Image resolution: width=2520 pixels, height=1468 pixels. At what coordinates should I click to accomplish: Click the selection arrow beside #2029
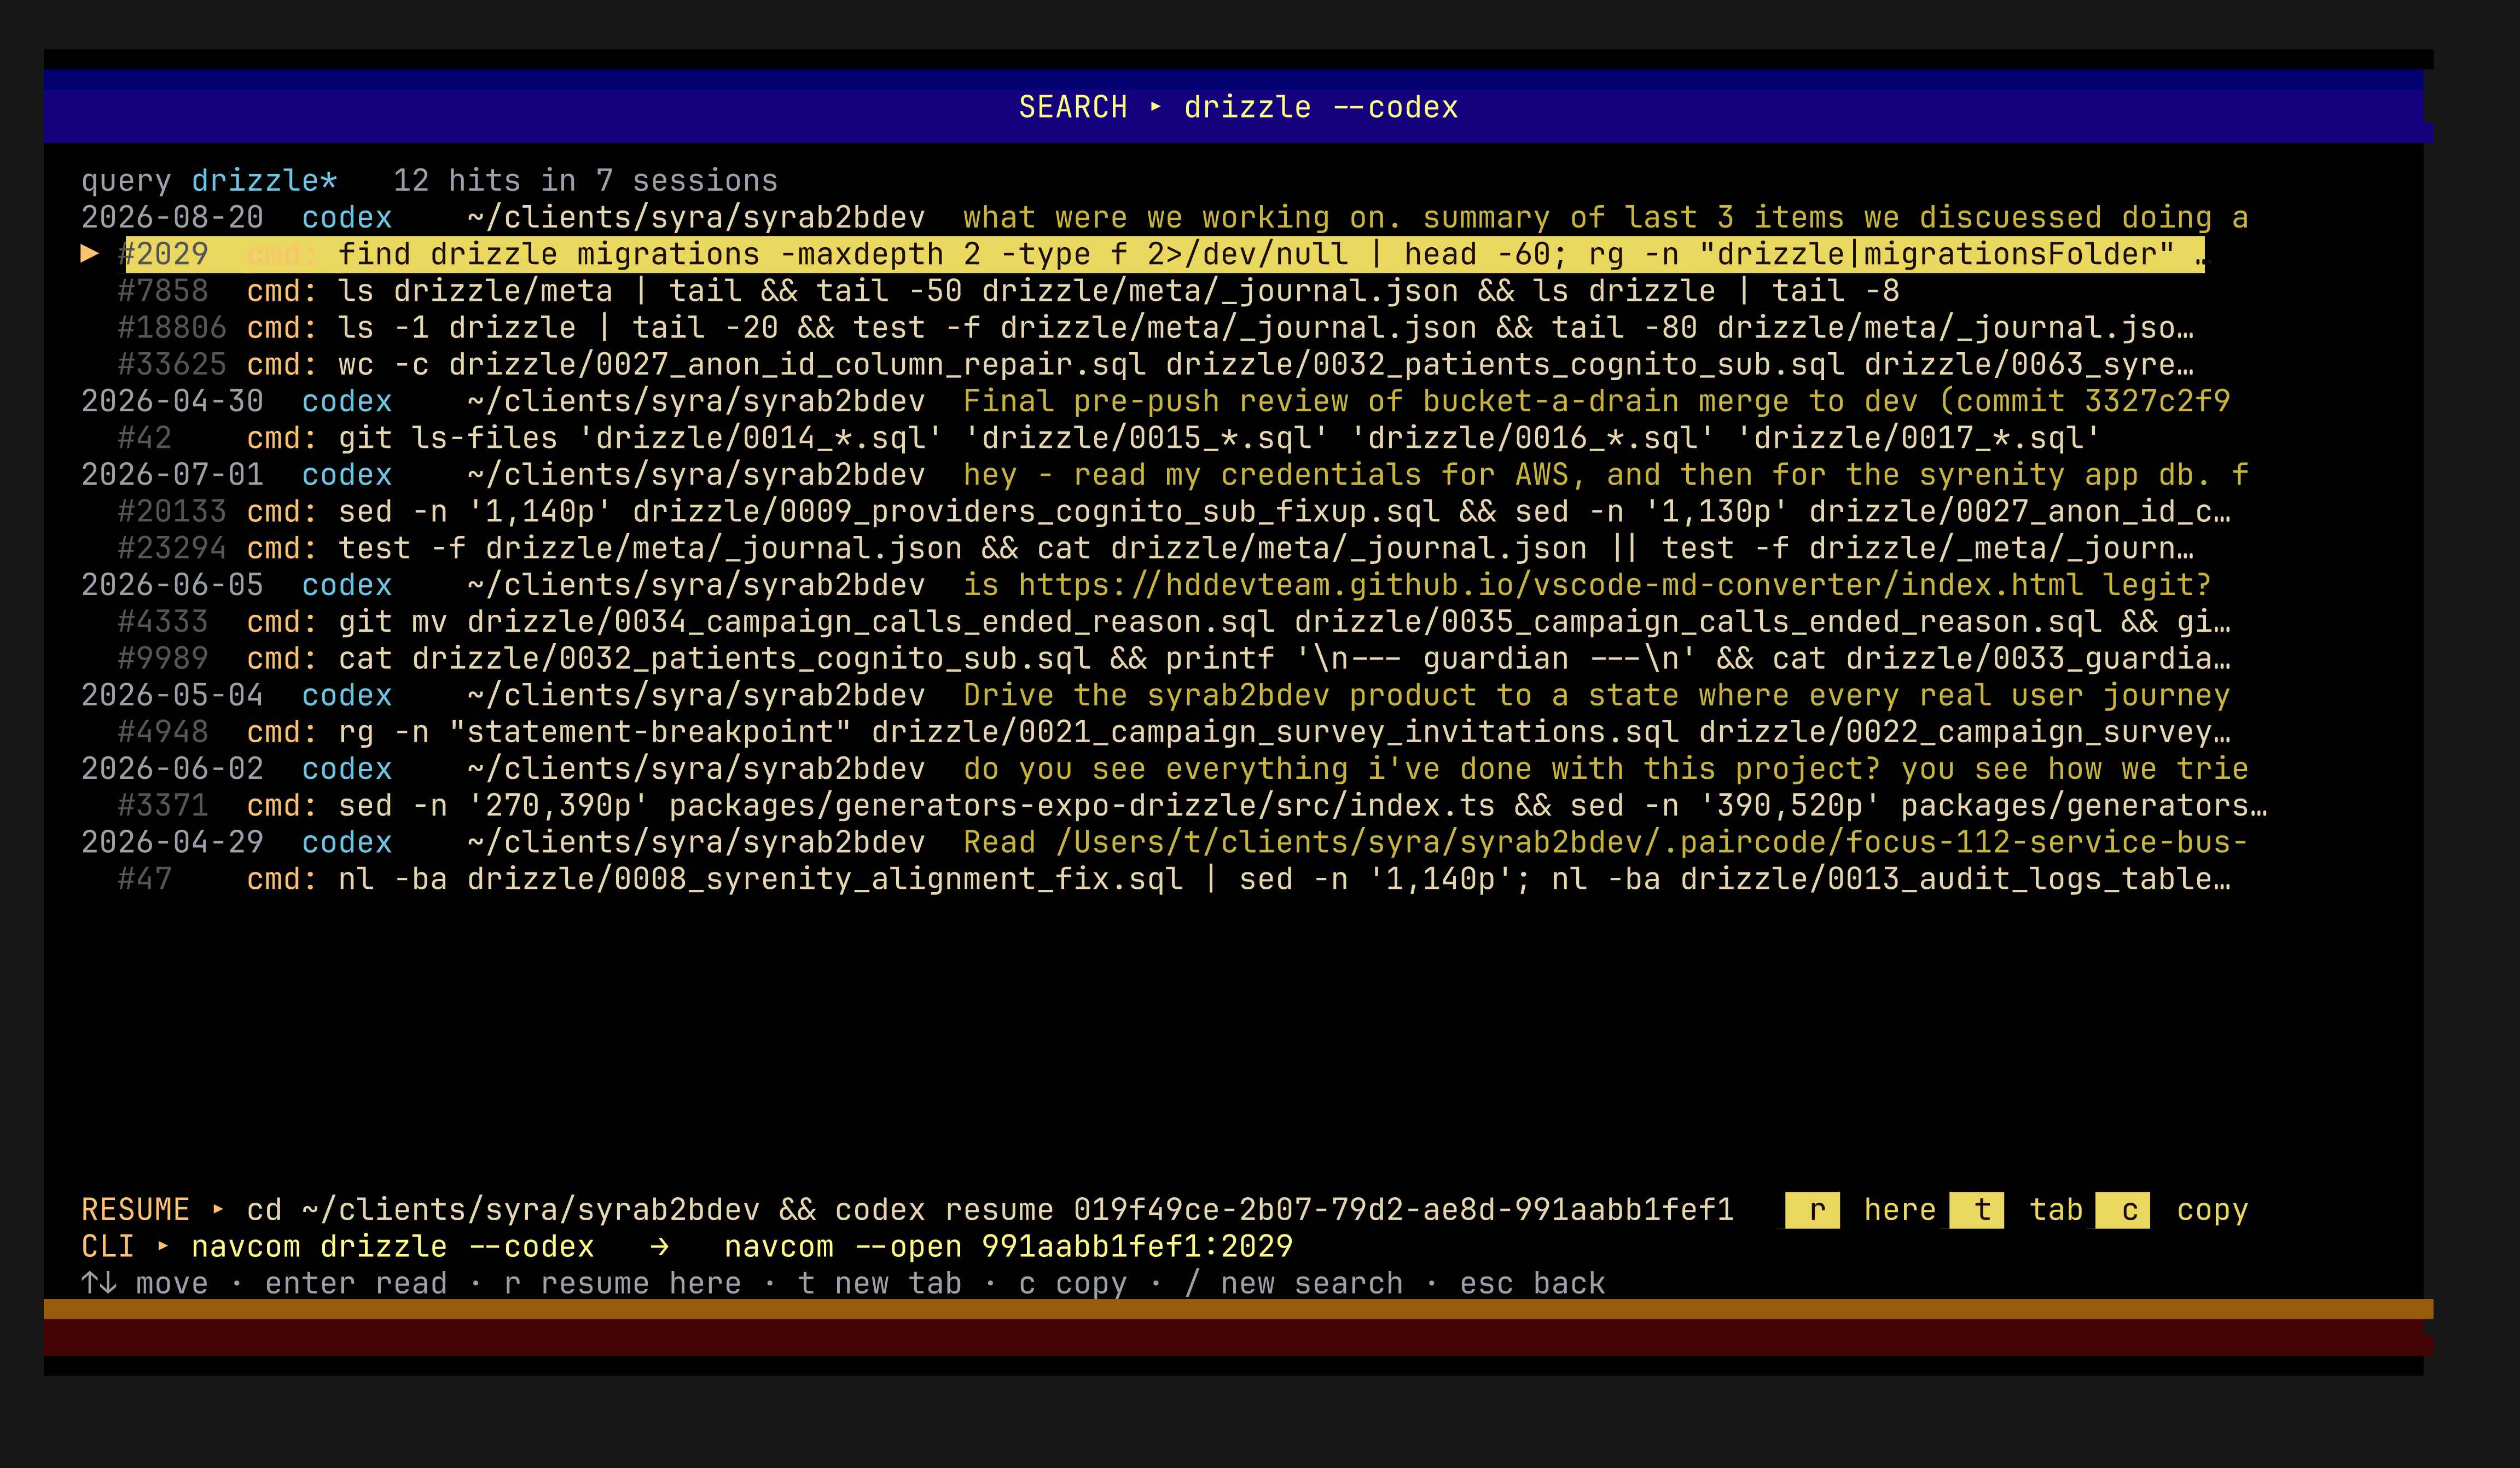click(x=90, y=254)
